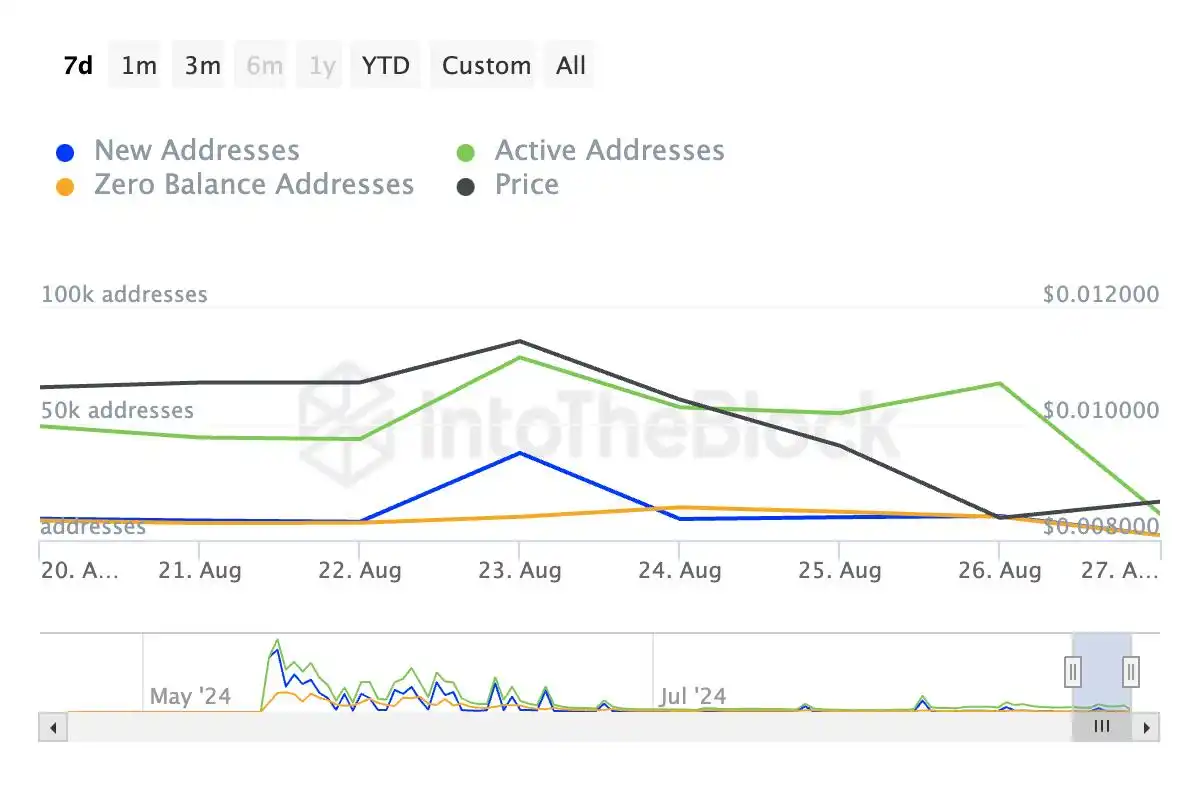This screenshot has width=1200, height=800.
Task: Switch to the 3m time range
Action: (x=203, y=66)
